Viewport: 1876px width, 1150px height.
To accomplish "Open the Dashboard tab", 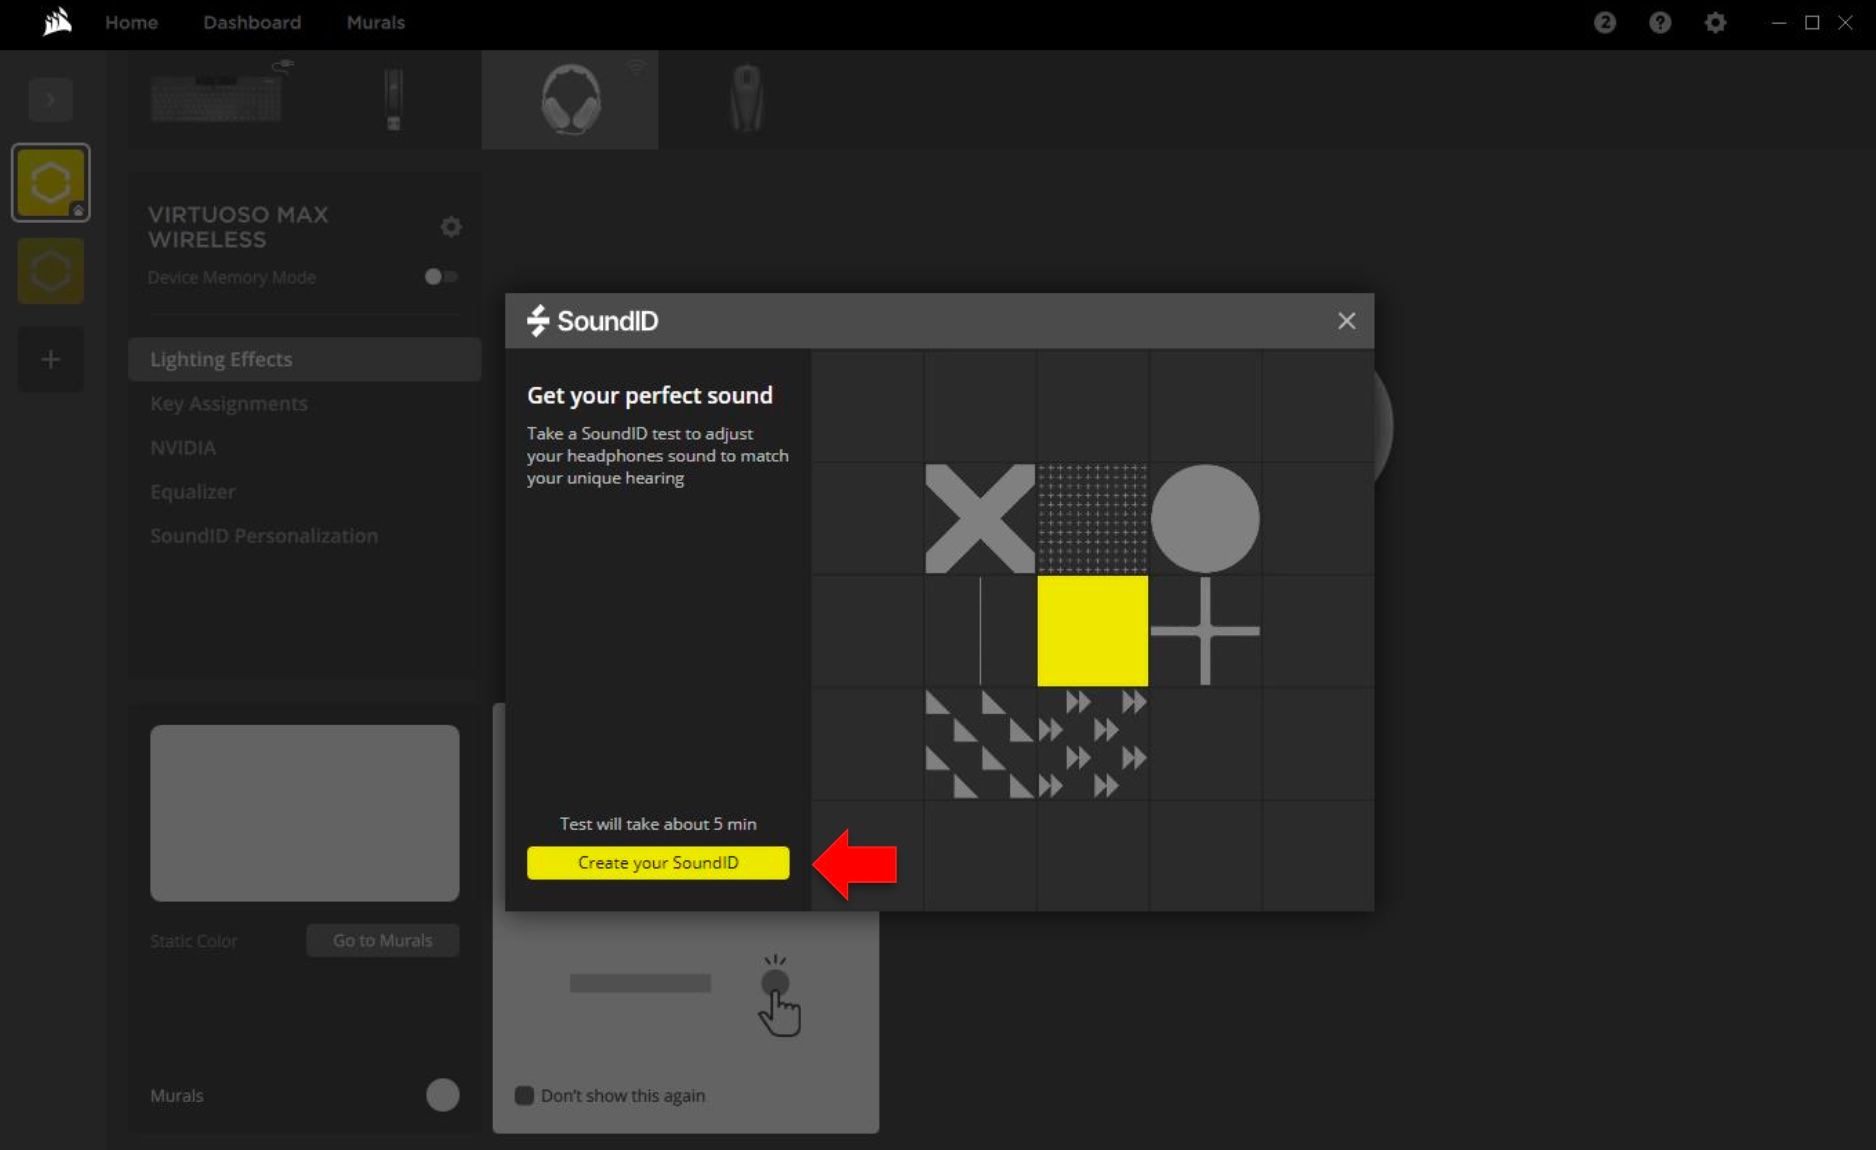I will 252,22.
